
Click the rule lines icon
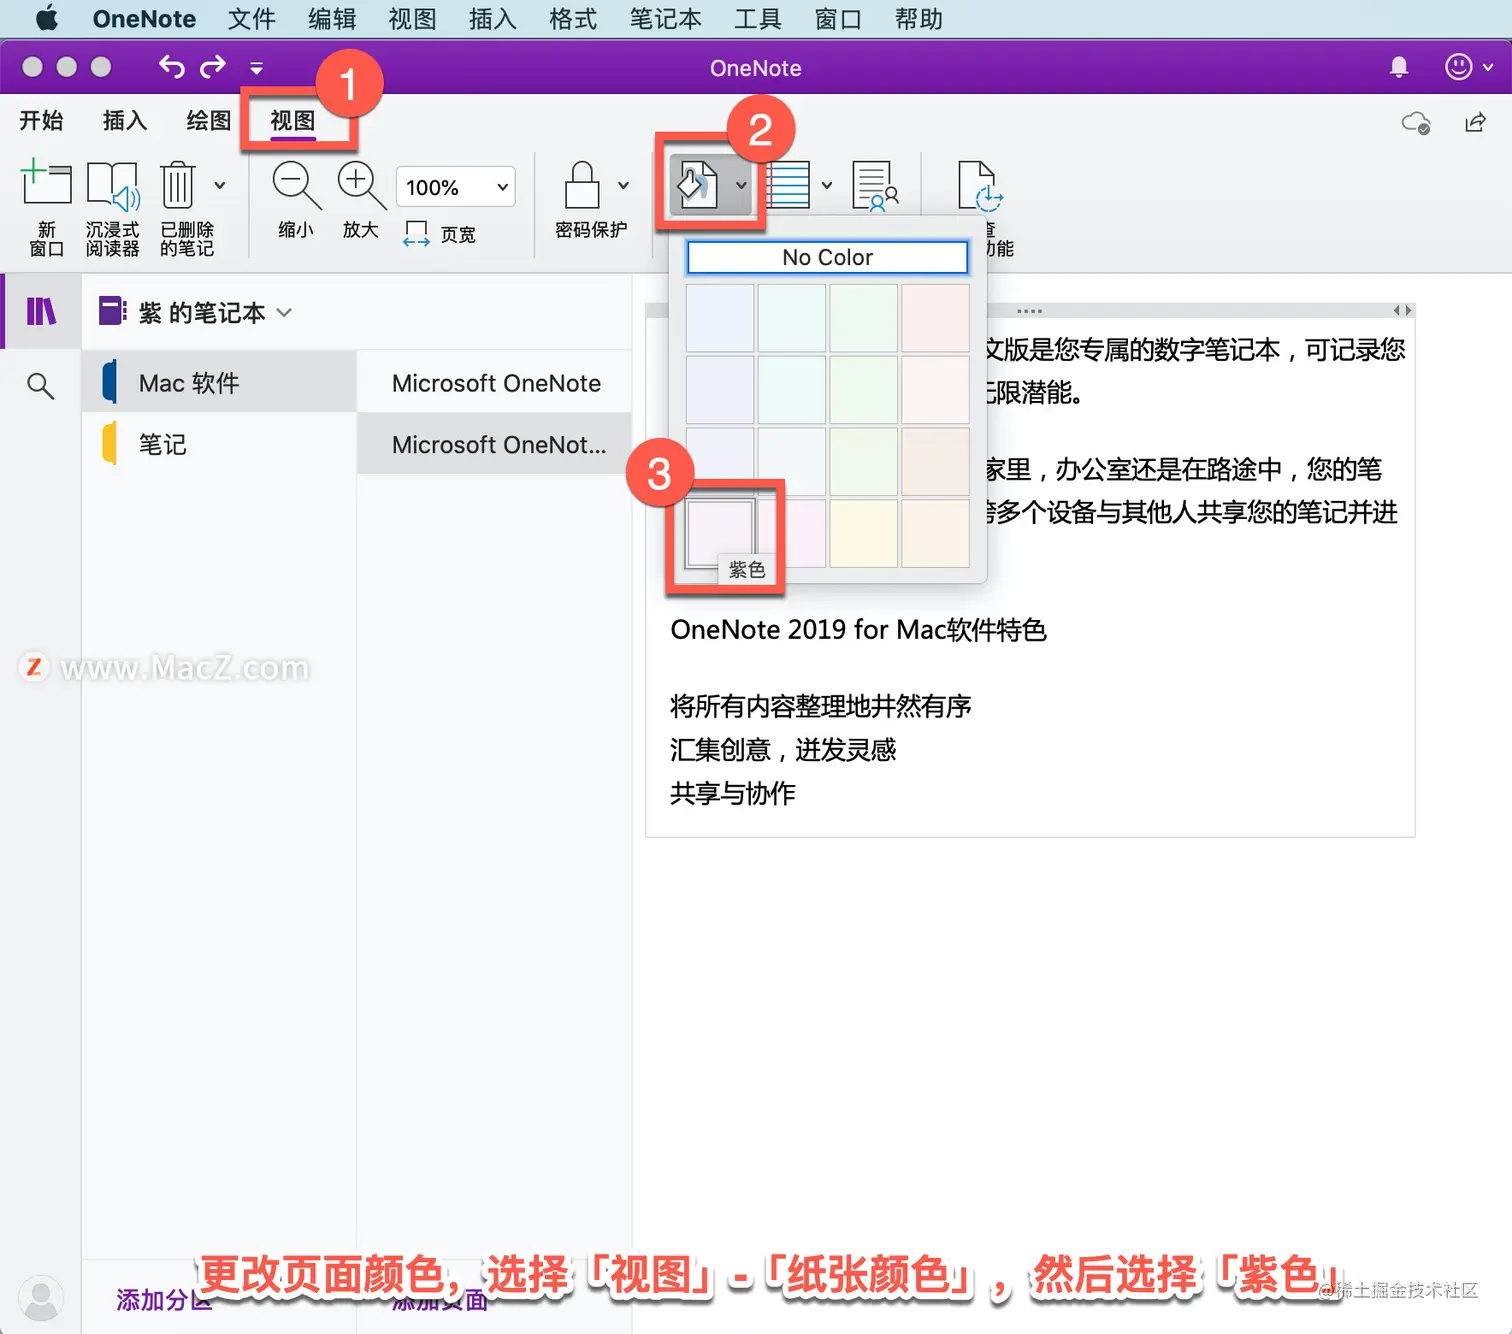pyautogui.click(x=788, y=186)
